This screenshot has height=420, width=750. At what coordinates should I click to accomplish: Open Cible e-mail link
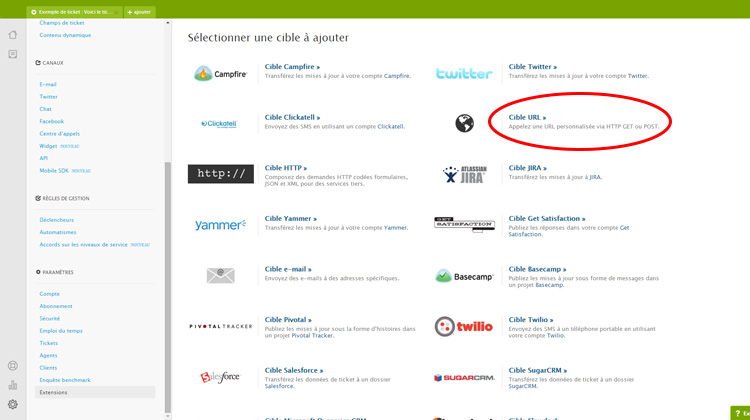tap(288, 269)
